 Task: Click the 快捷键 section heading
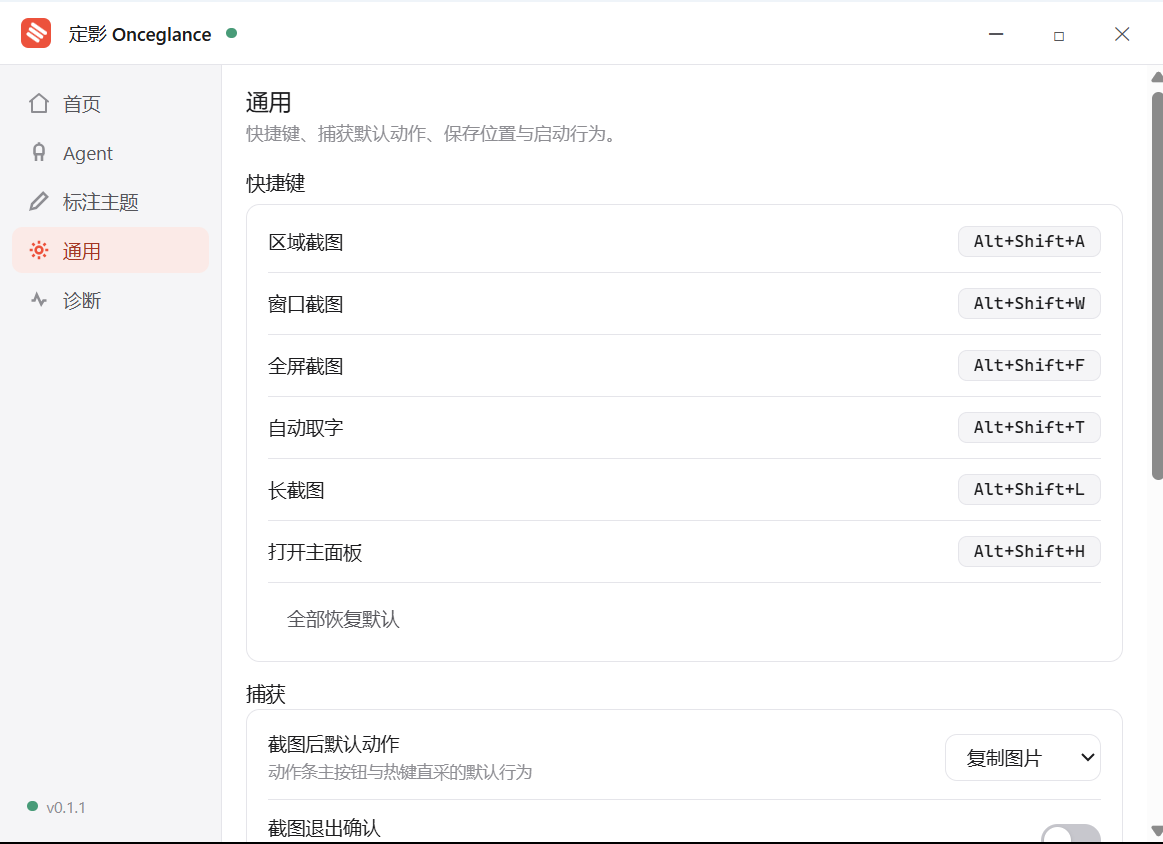coord(276,183)
